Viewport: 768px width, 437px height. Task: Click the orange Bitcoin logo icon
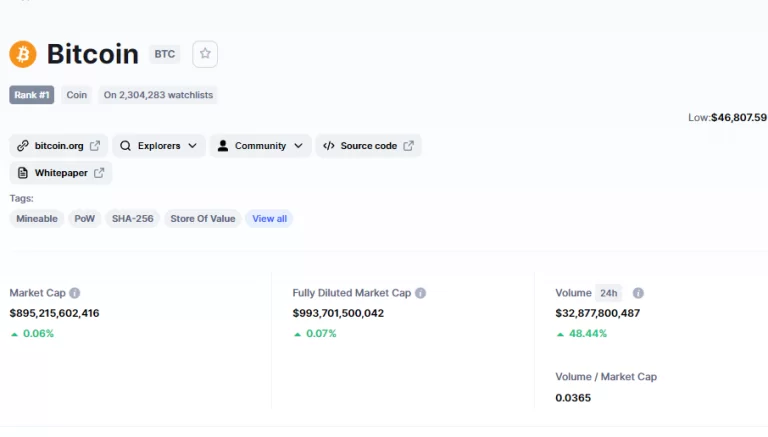23,54
